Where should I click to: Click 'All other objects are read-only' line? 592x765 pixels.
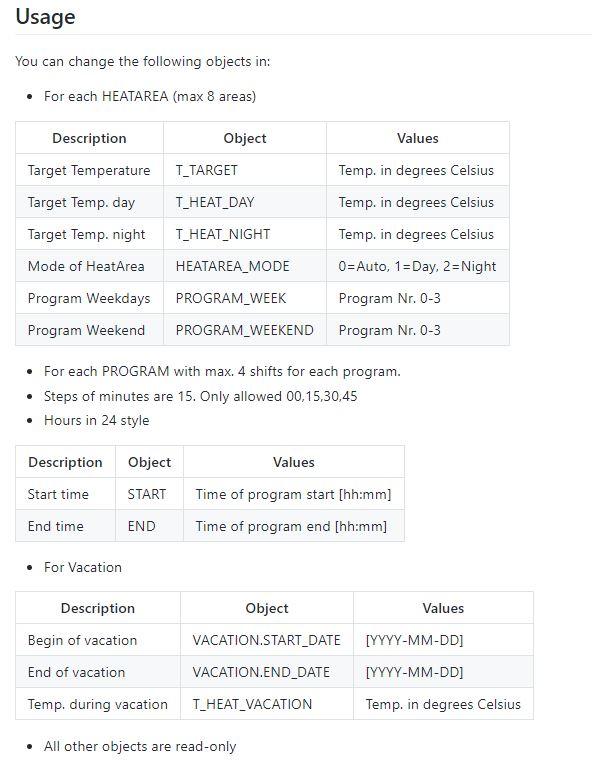click(x=140, y=746)
